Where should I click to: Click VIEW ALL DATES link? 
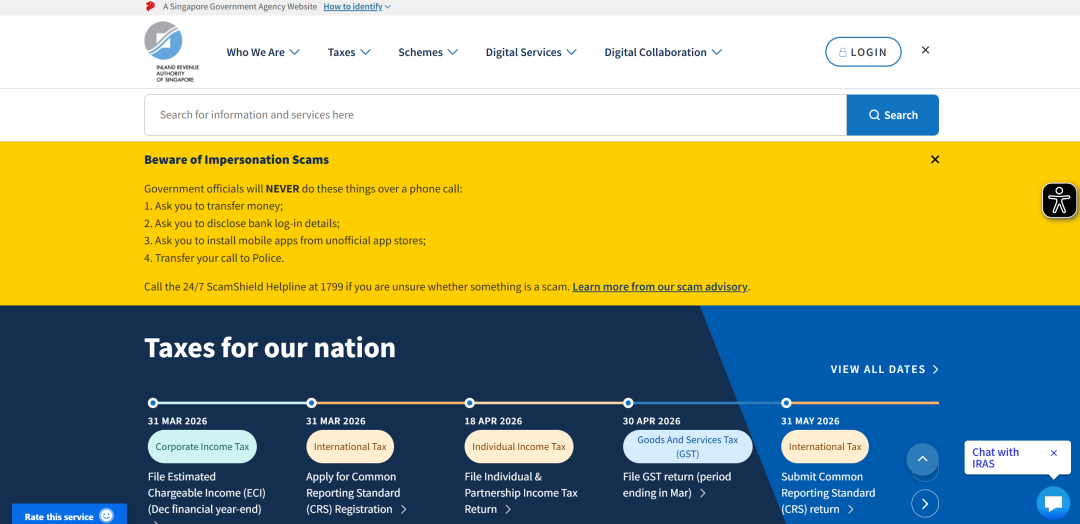tap(884, 369)
